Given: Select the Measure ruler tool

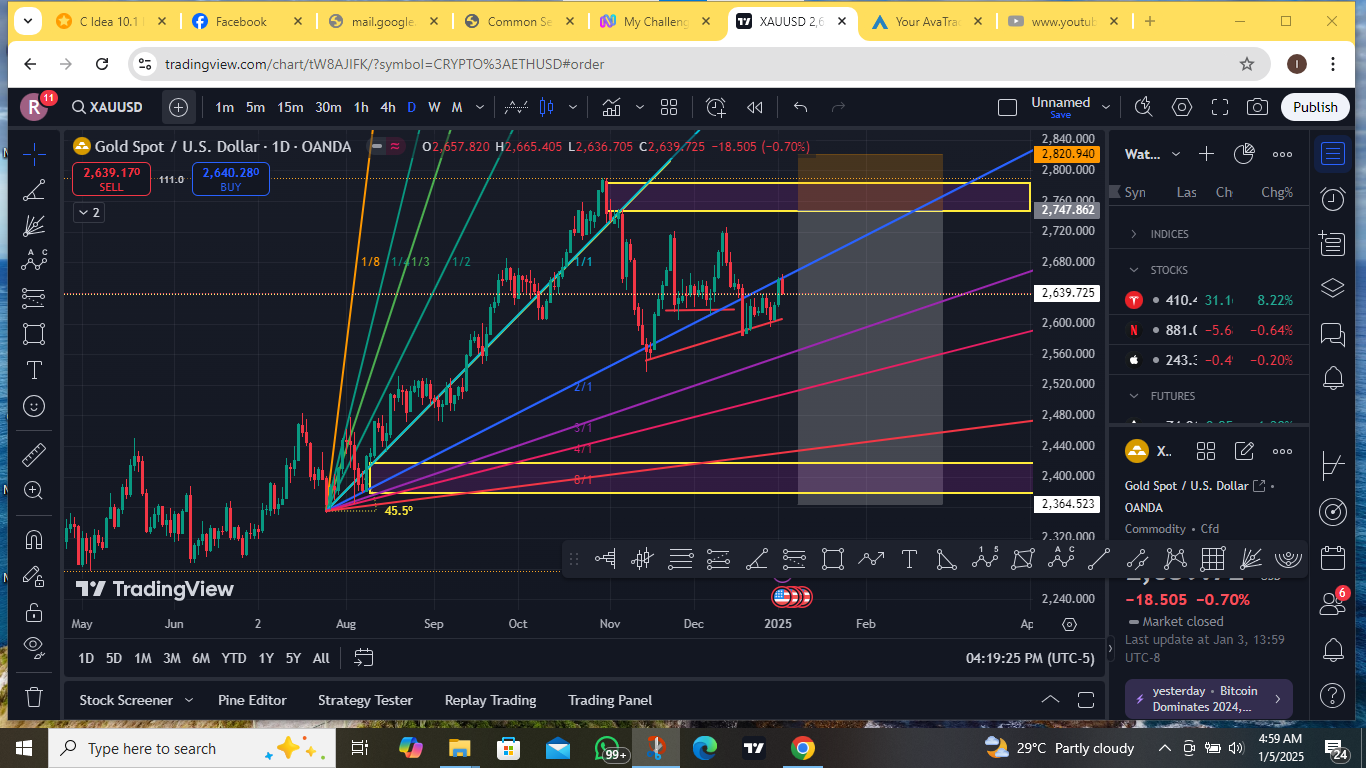Looking at the screenshot, I should pyautogui.click(x=34, y=454).
